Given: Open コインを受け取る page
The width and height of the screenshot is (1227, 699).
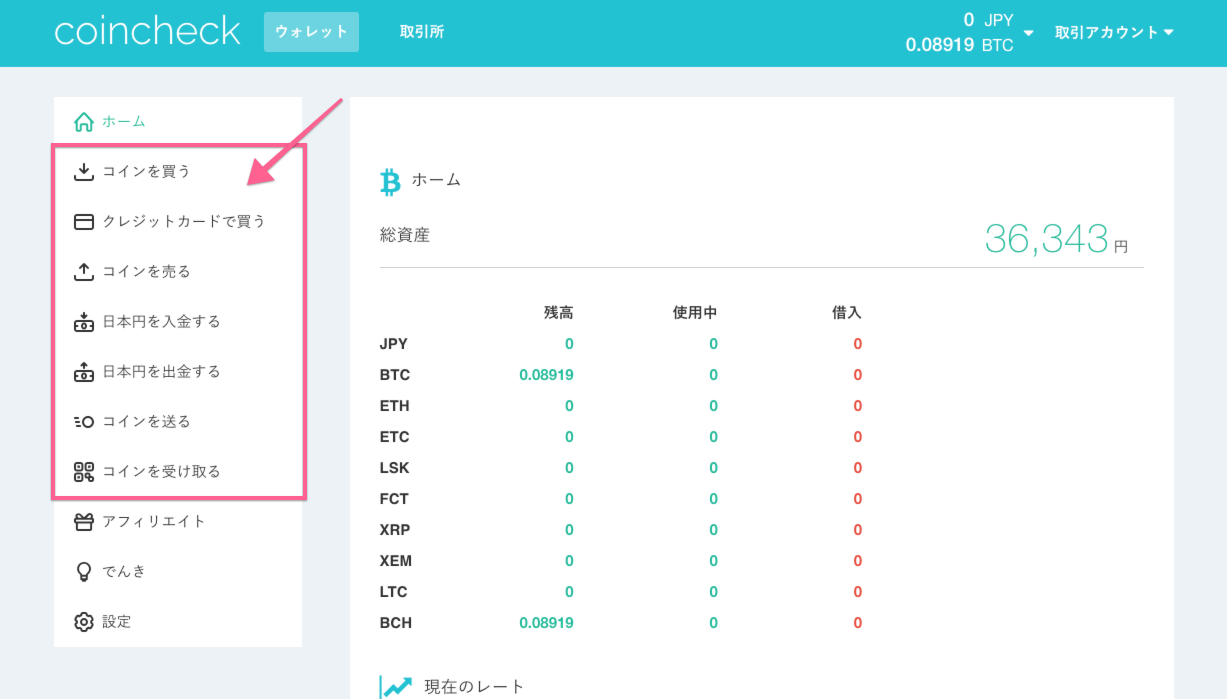Looking at the screenshot, I should [178, 472].
